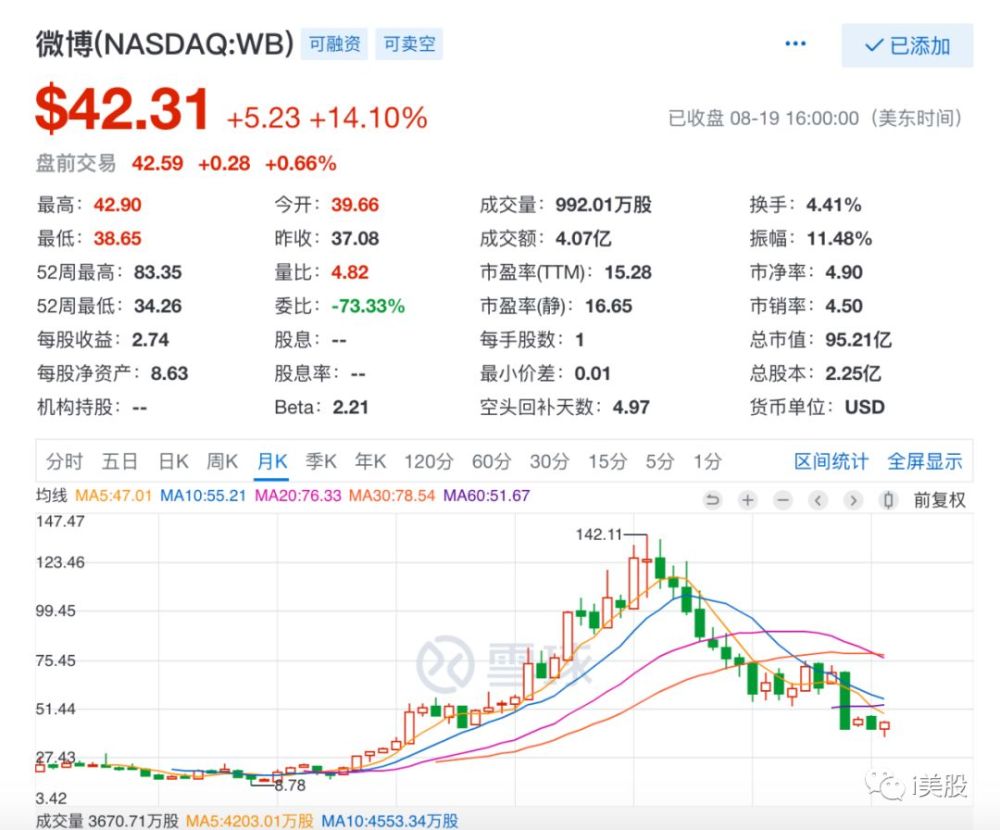Click the 成交量 value 992.01万股
This screenshot has width=1000, height=830.
[603, 205]
